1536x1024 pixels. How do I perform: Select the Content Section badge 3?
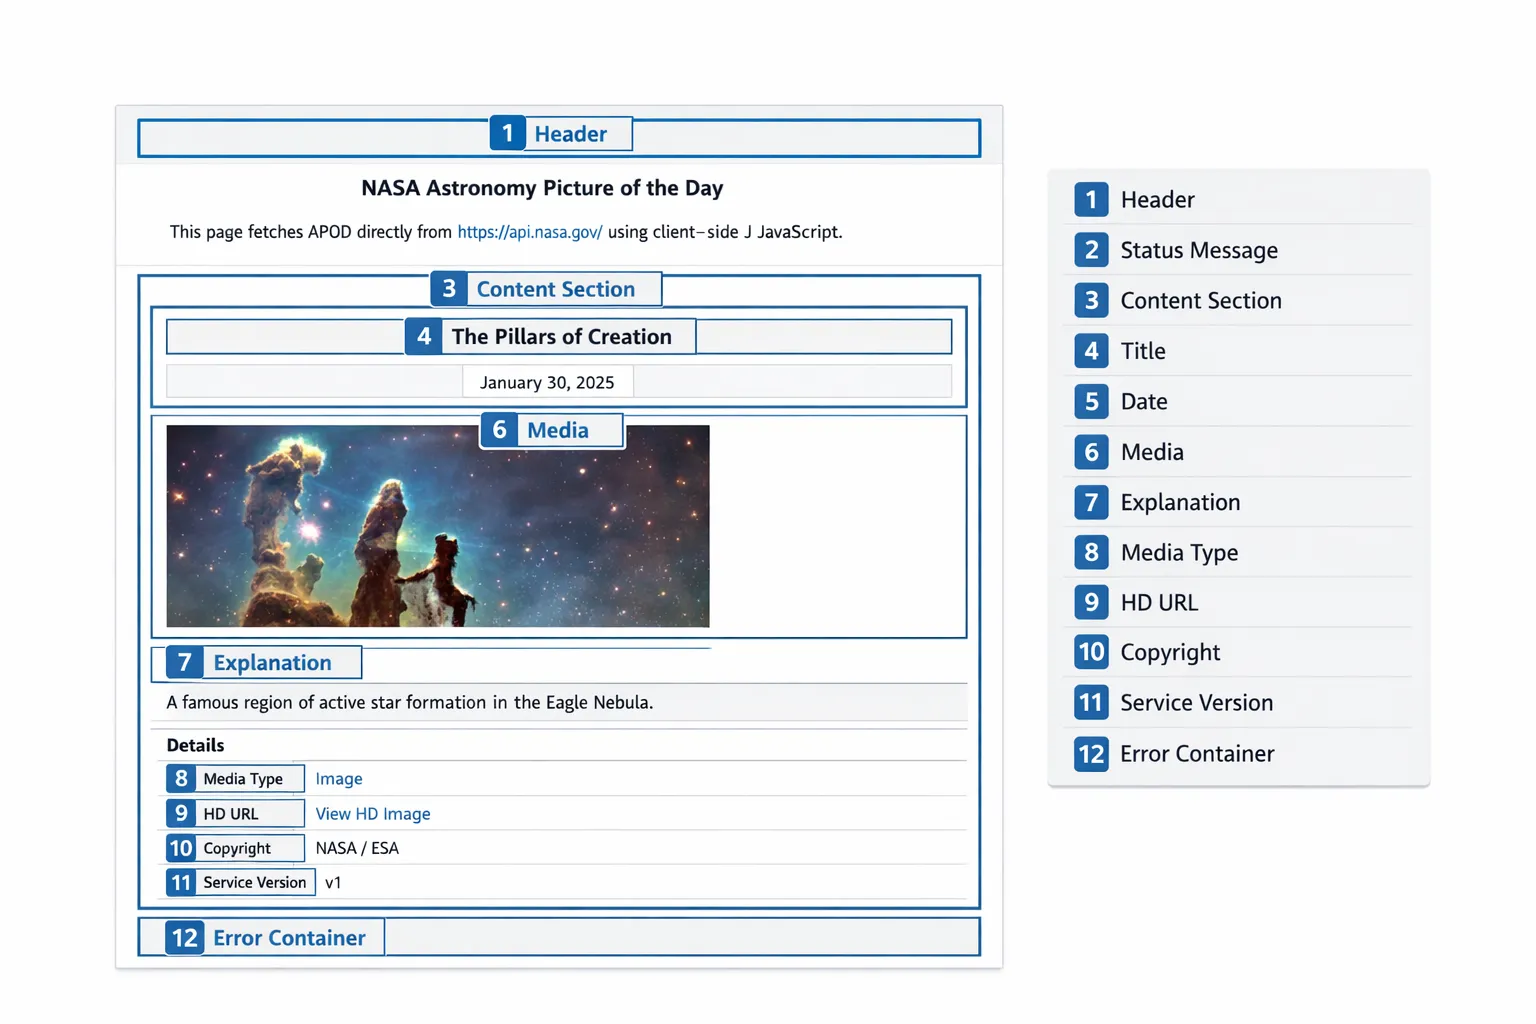pos(449,288)
